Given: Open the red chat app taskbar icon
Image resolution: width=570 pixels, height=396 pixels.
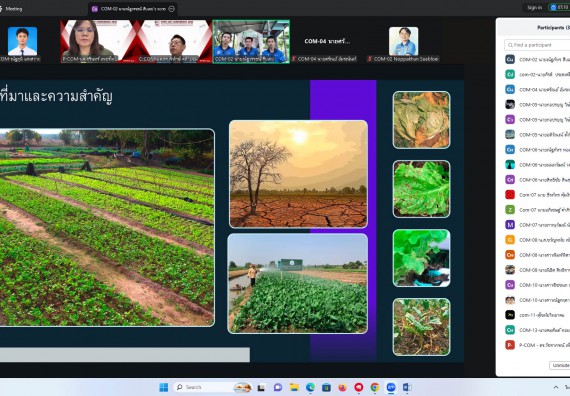Looking at the screenshot, I should 359,388.
